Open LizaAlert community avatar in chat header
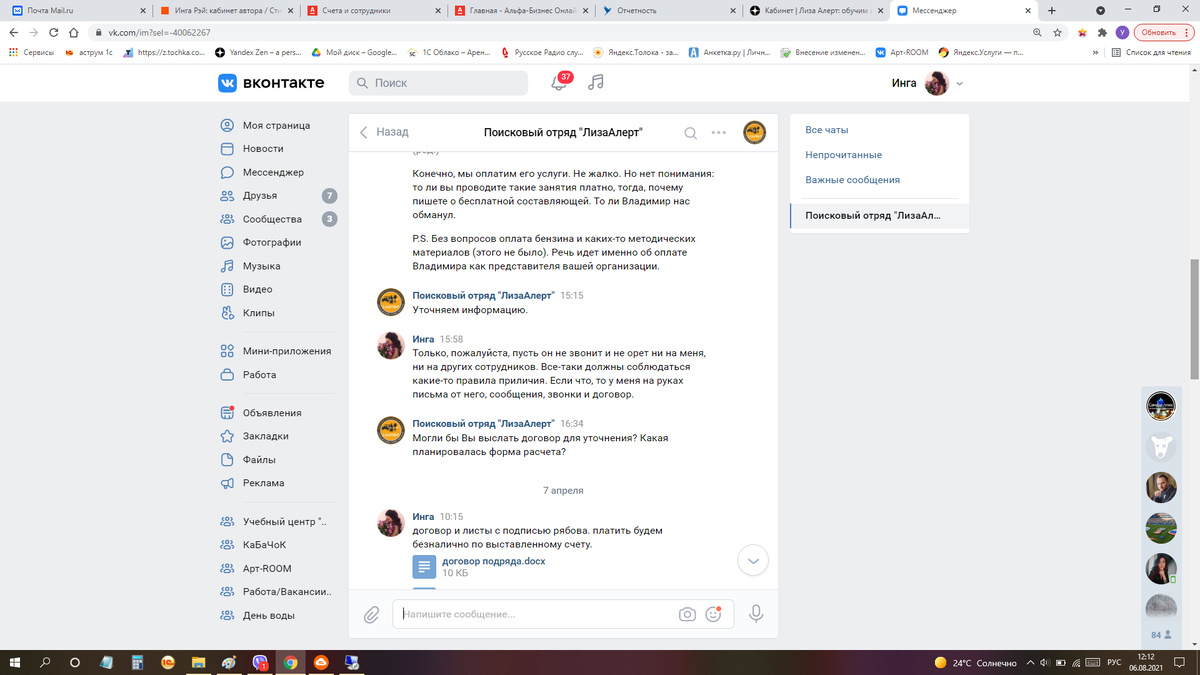The height and width of the screenshot is (675, 1200). click(754, 132)
